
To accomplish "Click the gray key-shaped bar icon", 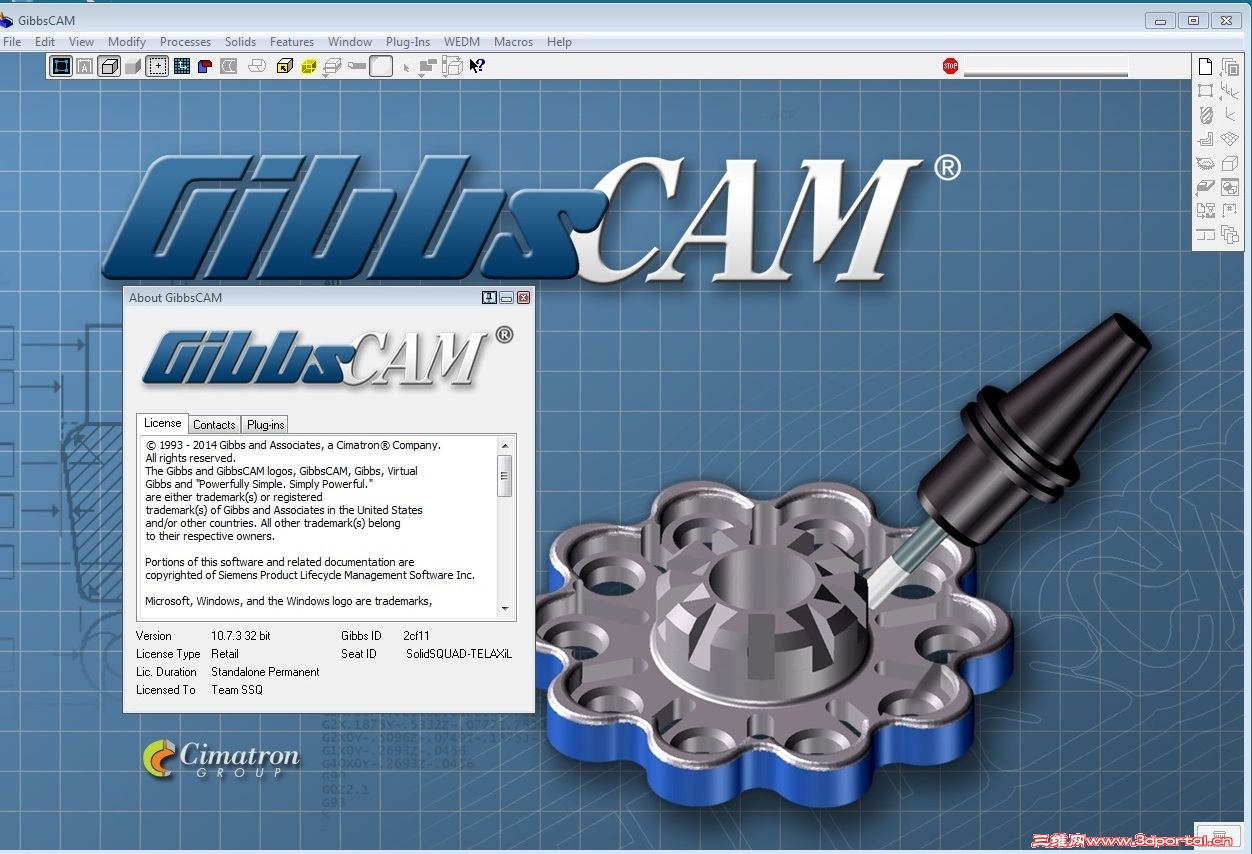I will coord(357,66).
